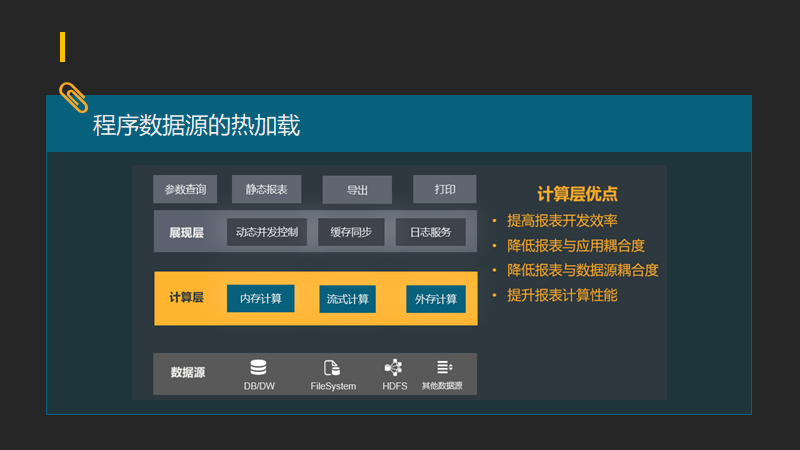Click the FileSystem document icon
800x450 pixels.
click(332, 368)
